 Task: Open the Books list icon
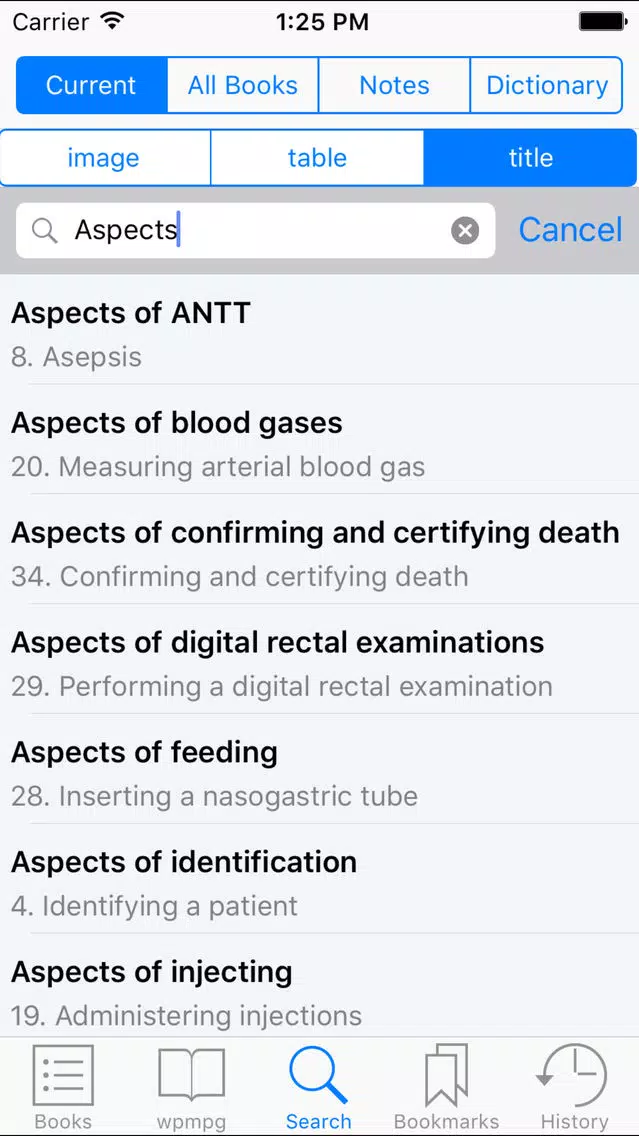click(64, 1074)
